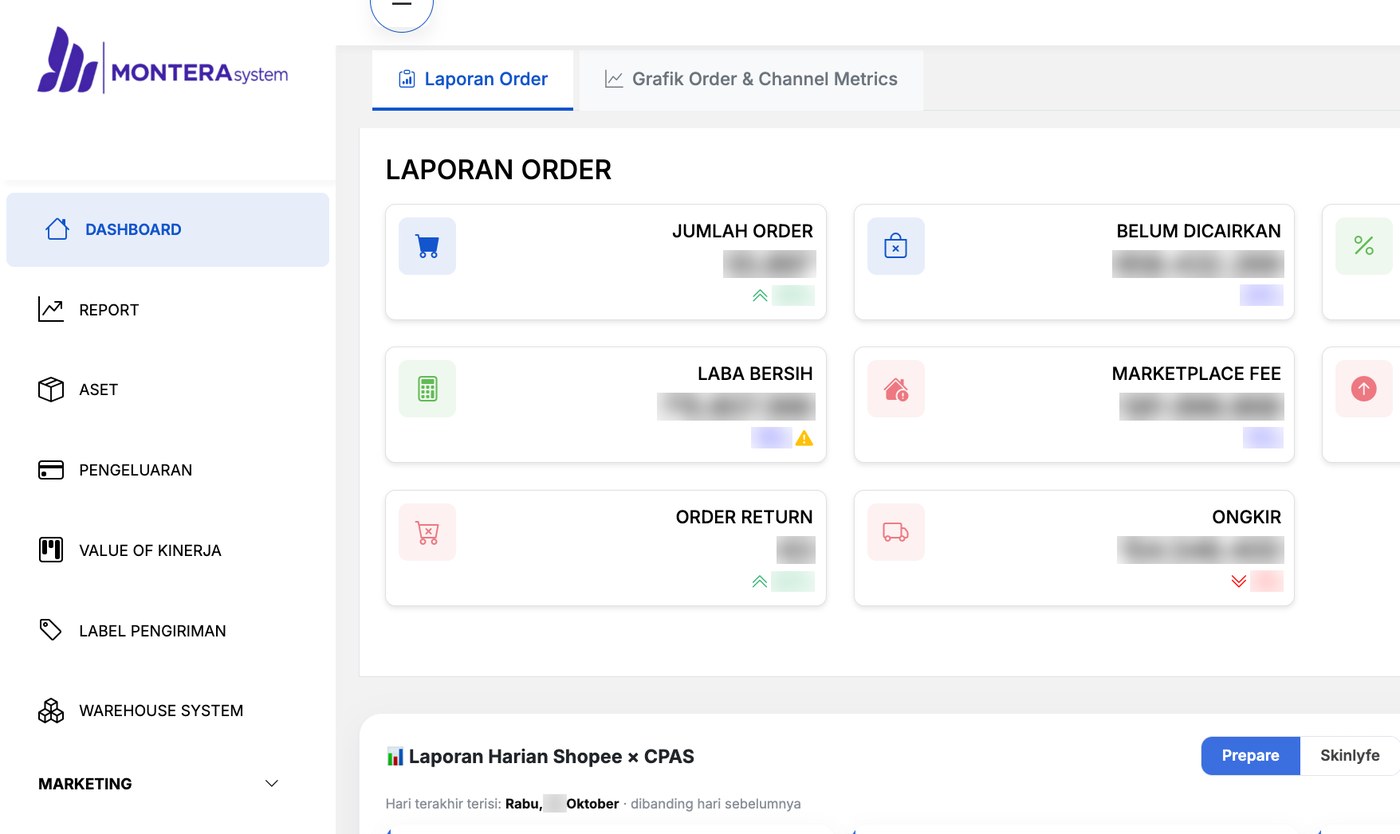Viewport: 1400px width, 834px height.
Task: Select the Skinlyfe toggle button
Action: (1350, 756)
